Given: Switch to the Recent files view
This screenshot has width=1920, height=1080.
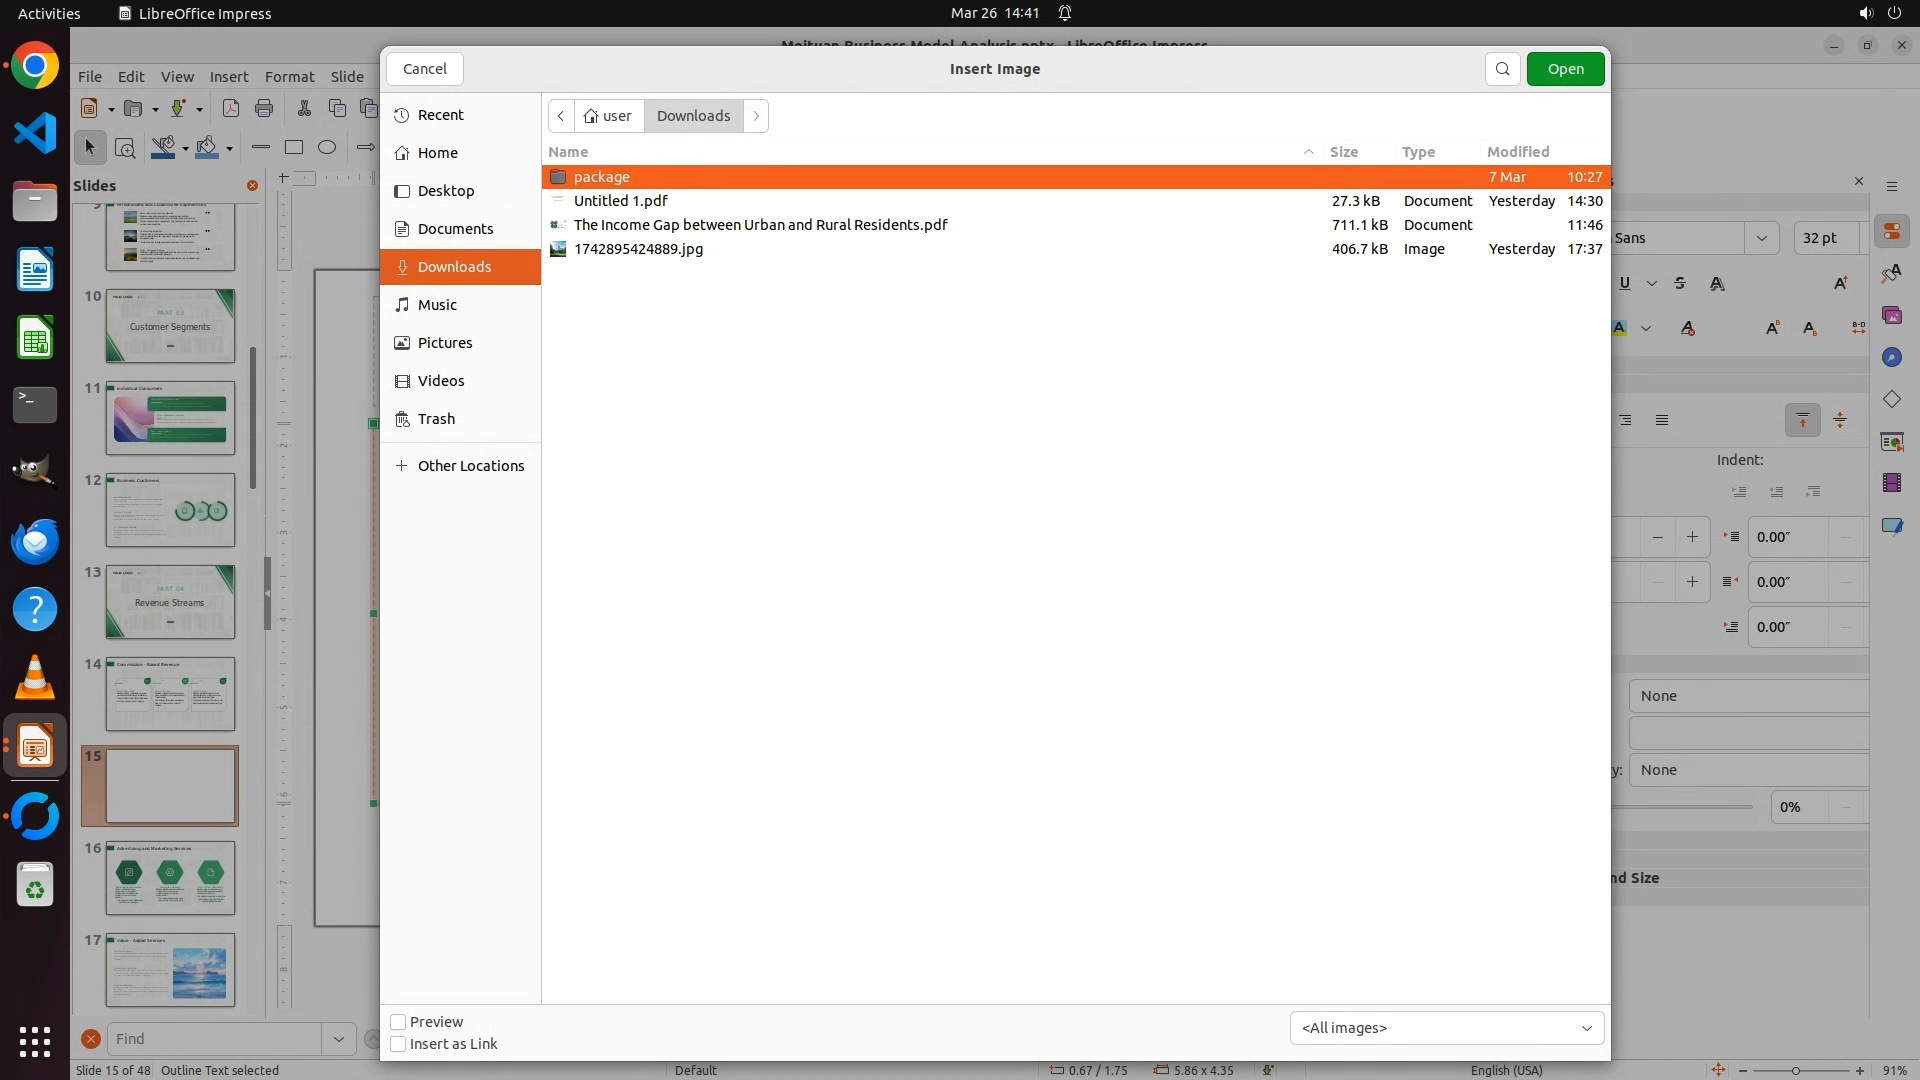Looking at the screenshot, I should click(440, 115).
